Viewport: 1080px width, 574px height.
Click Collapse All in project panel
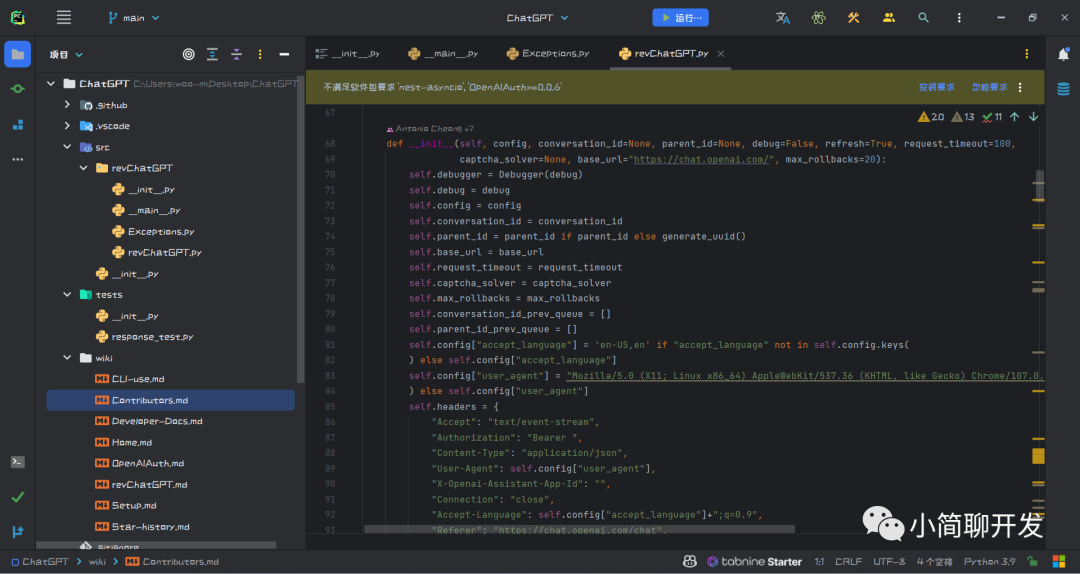click(x=236, y=54)
